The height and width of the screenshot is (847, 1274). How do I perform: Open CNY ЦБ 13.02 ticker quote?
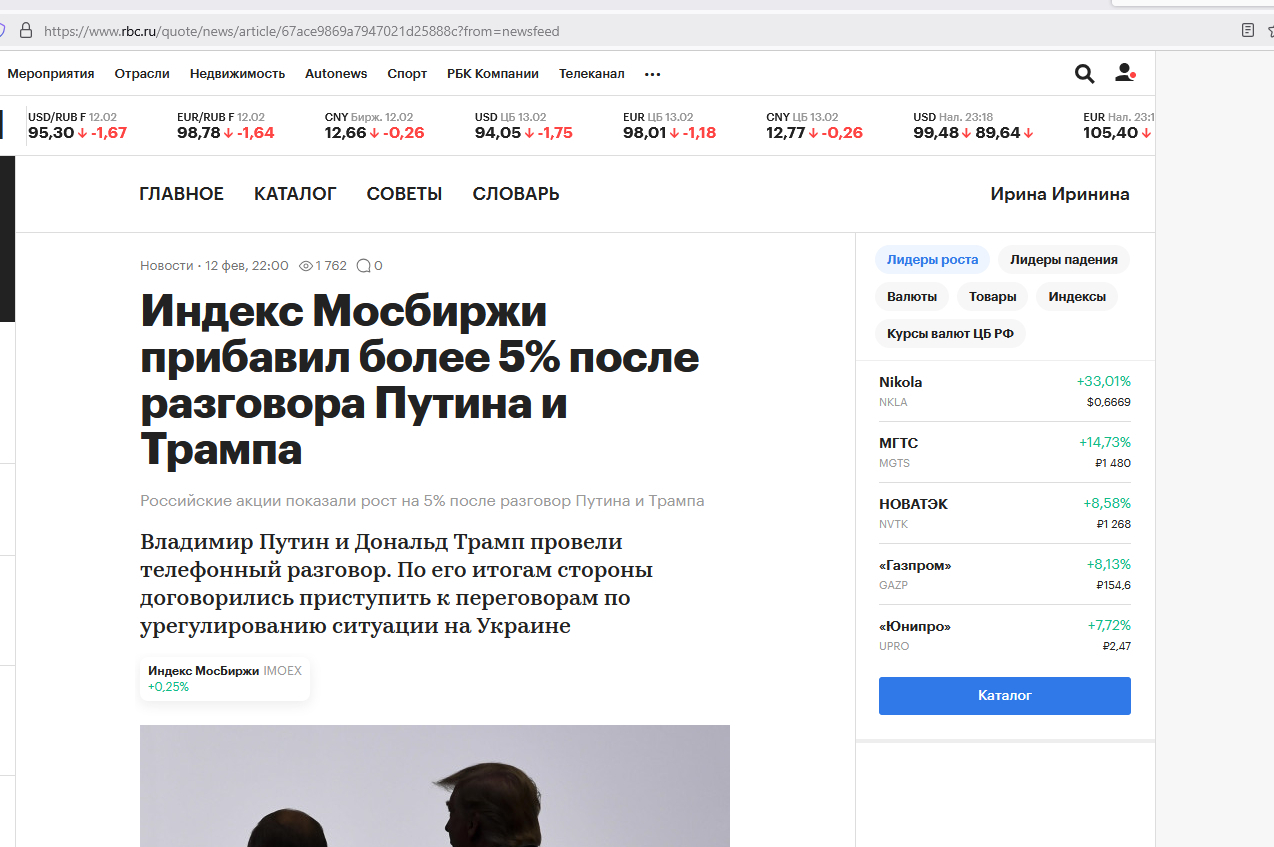815,125
